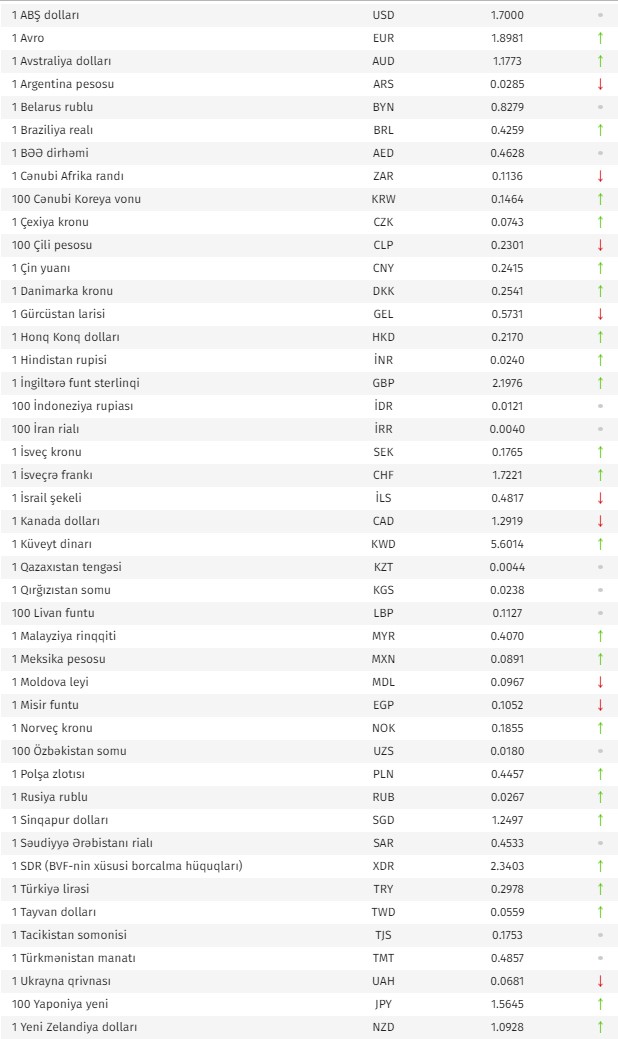Click the grey dot indicator for USD
The height and width of the screenshot is (1039, 618).
coord(600,15)
